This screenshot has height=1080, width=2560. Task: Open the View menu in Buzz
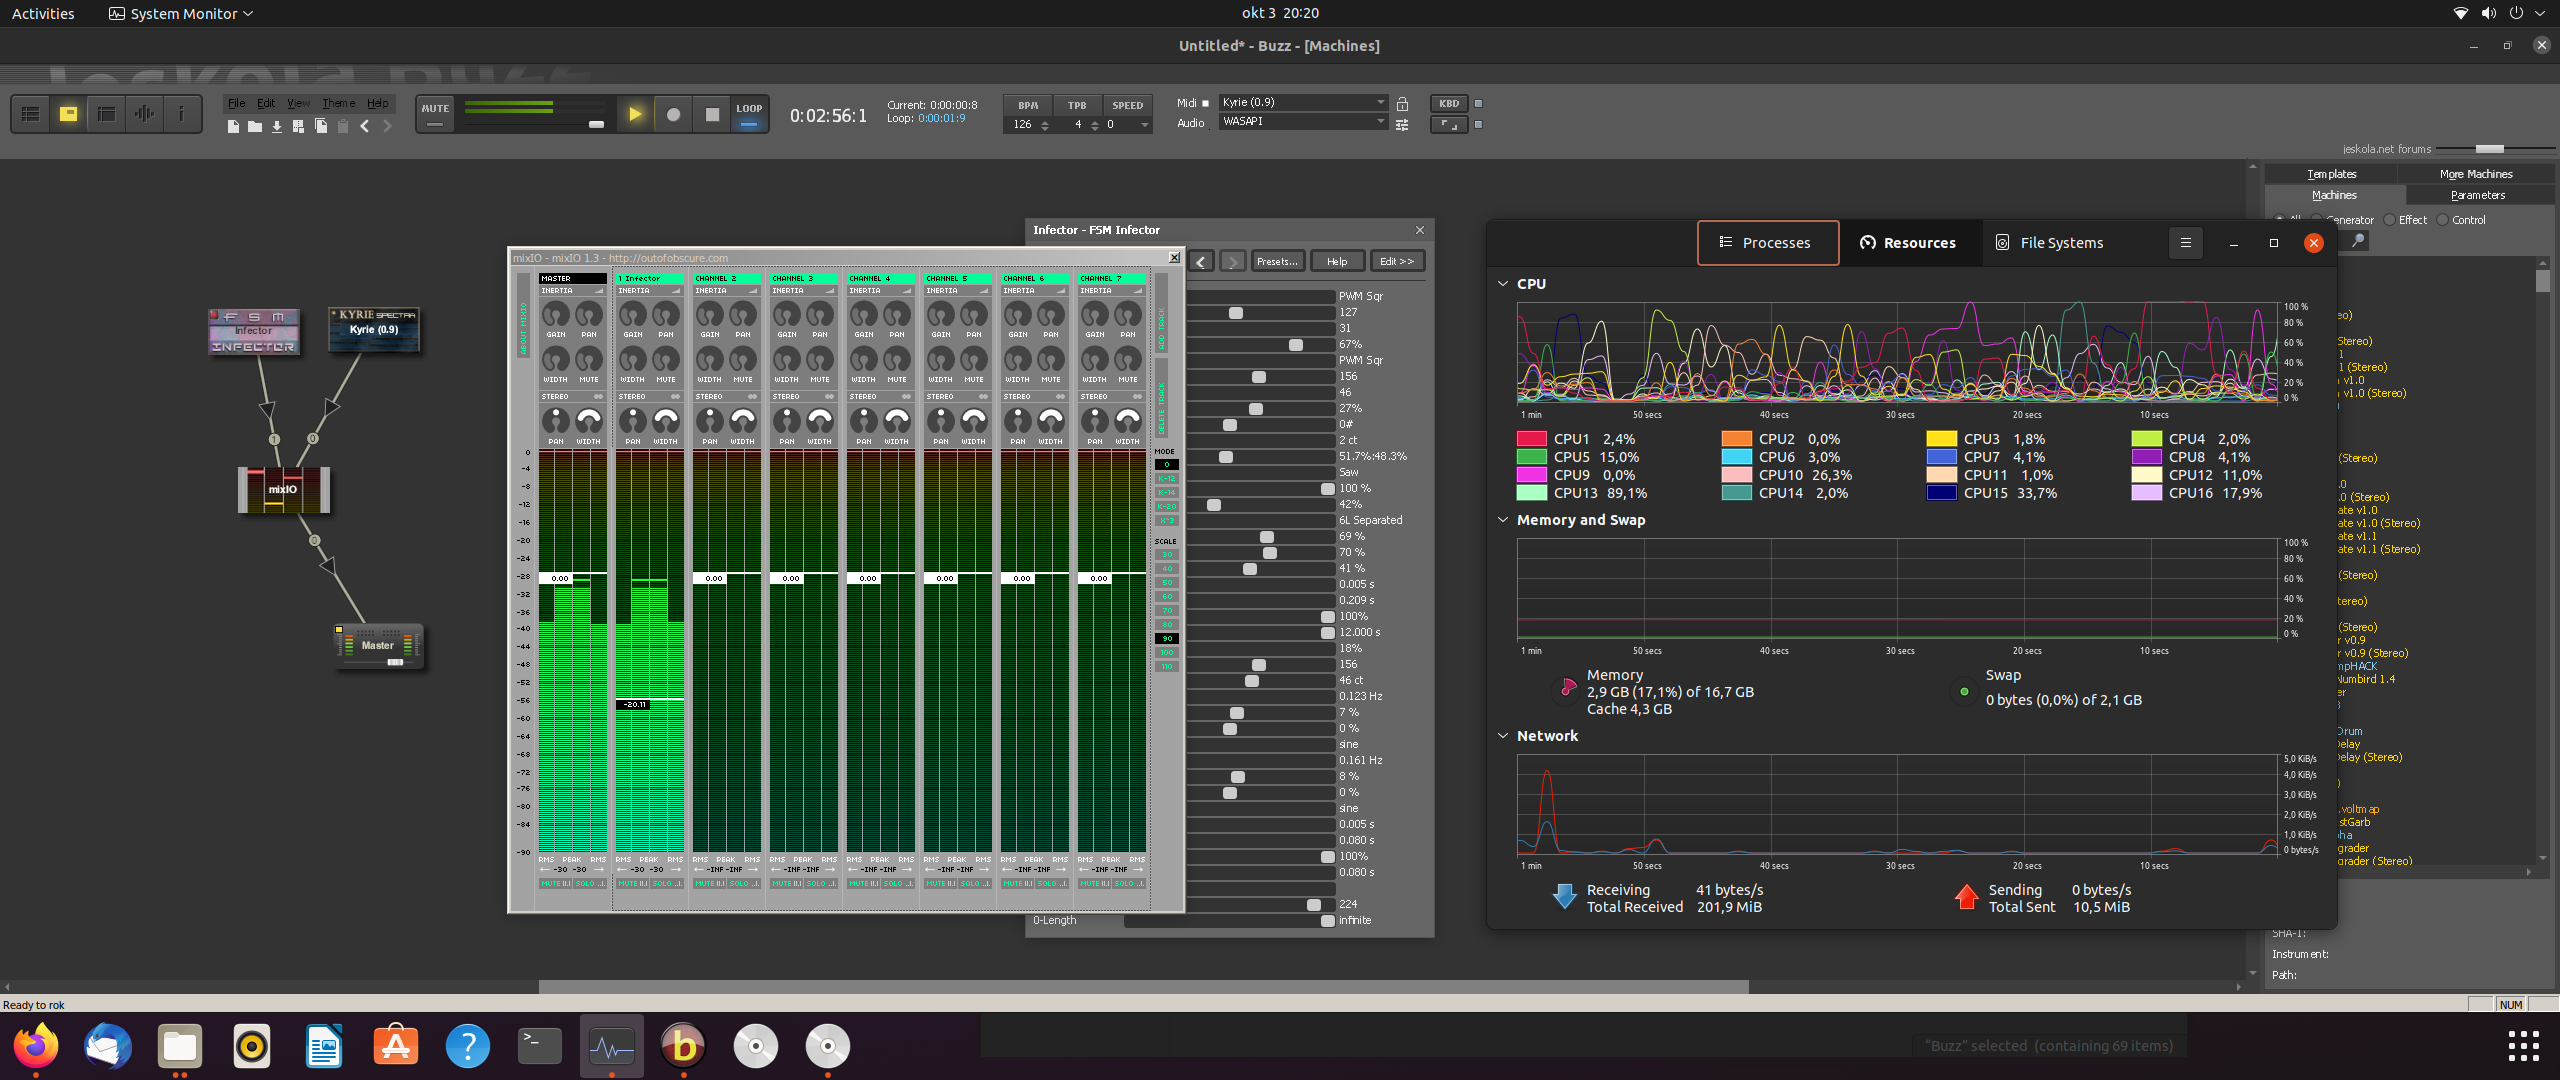298,104
